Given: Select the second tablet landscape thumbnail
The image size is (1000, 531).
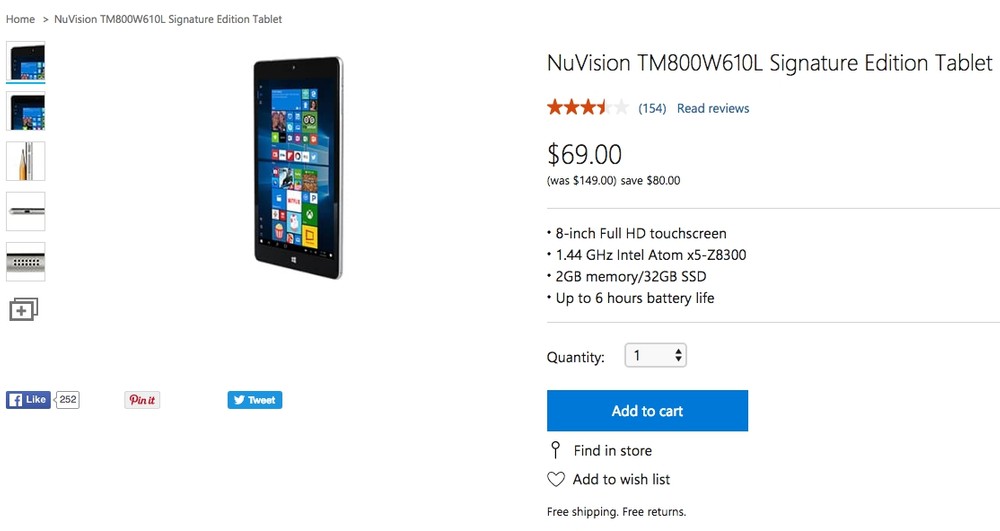Looking at the screenshot, I should 26,111.
